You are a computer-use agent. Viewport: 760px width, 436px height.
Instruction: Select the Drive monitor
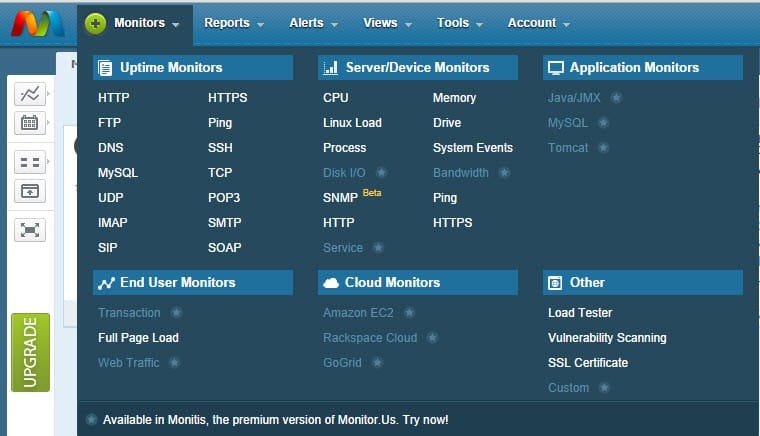coord(447,123)
